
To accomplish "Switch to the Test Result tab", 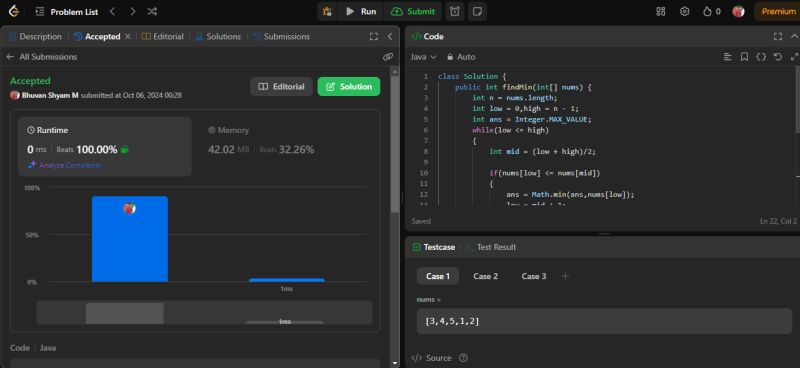I will tap(491, 247).
